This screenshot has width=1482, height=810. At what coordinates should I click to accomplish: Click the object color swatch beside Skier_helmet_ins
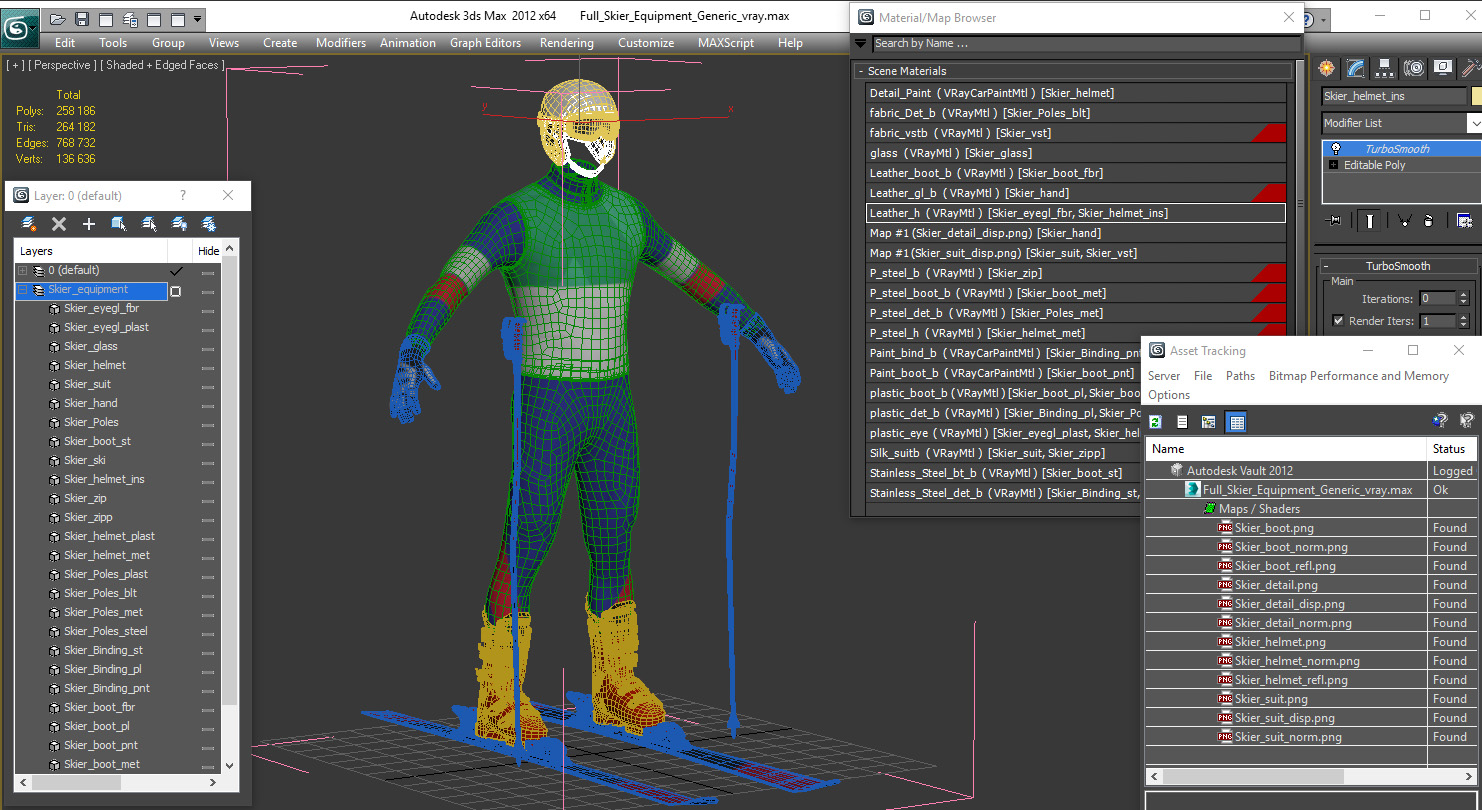coord(1476,96)
